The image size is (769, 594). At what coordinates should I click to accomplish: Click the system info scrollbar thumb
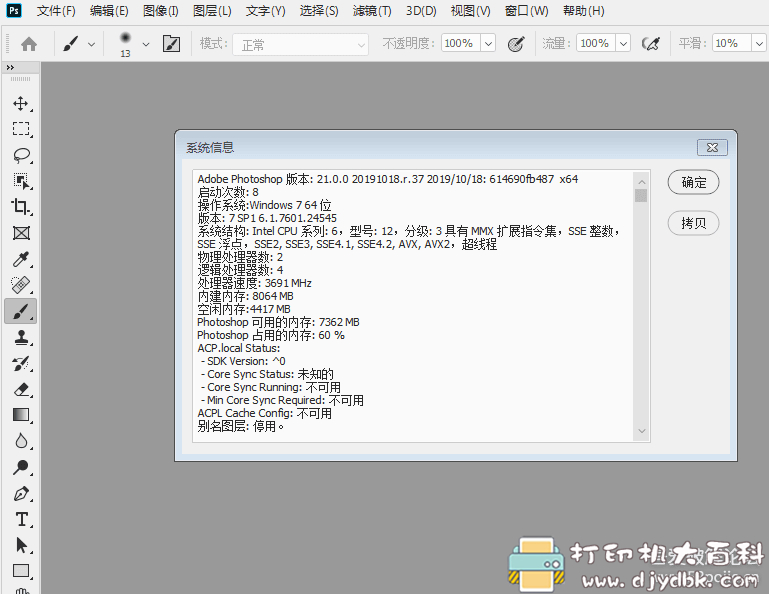(x=641, y=196)
